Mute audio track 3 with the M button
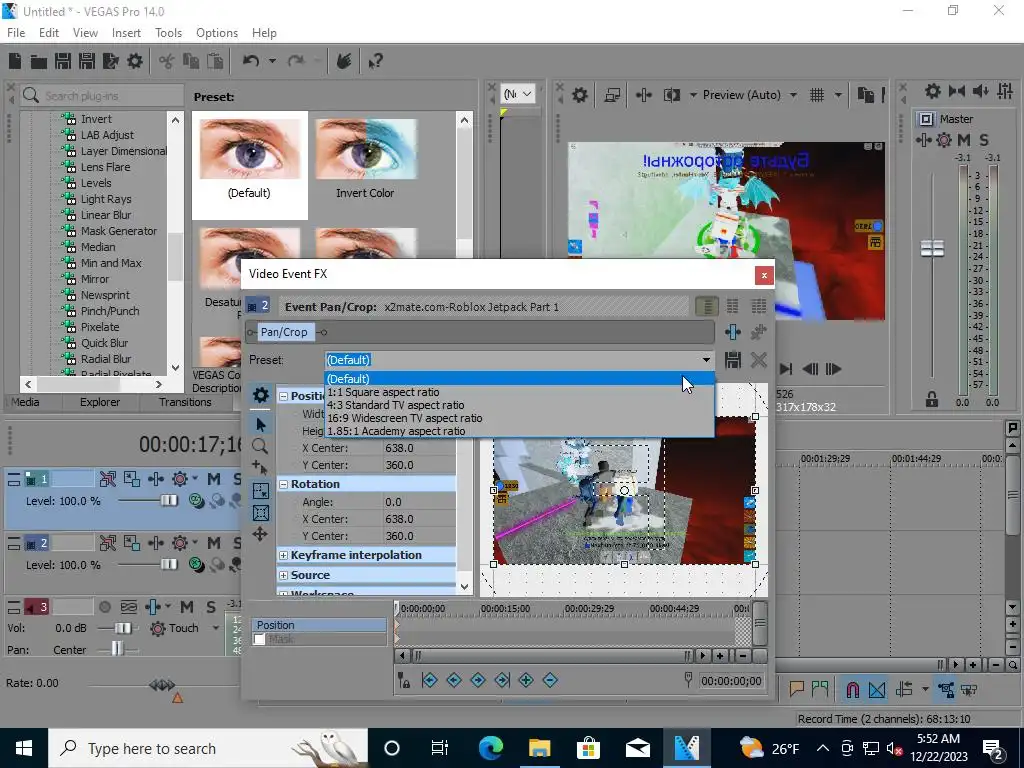The width and height of the screenshot is (1024, 768). click(187, 607)
